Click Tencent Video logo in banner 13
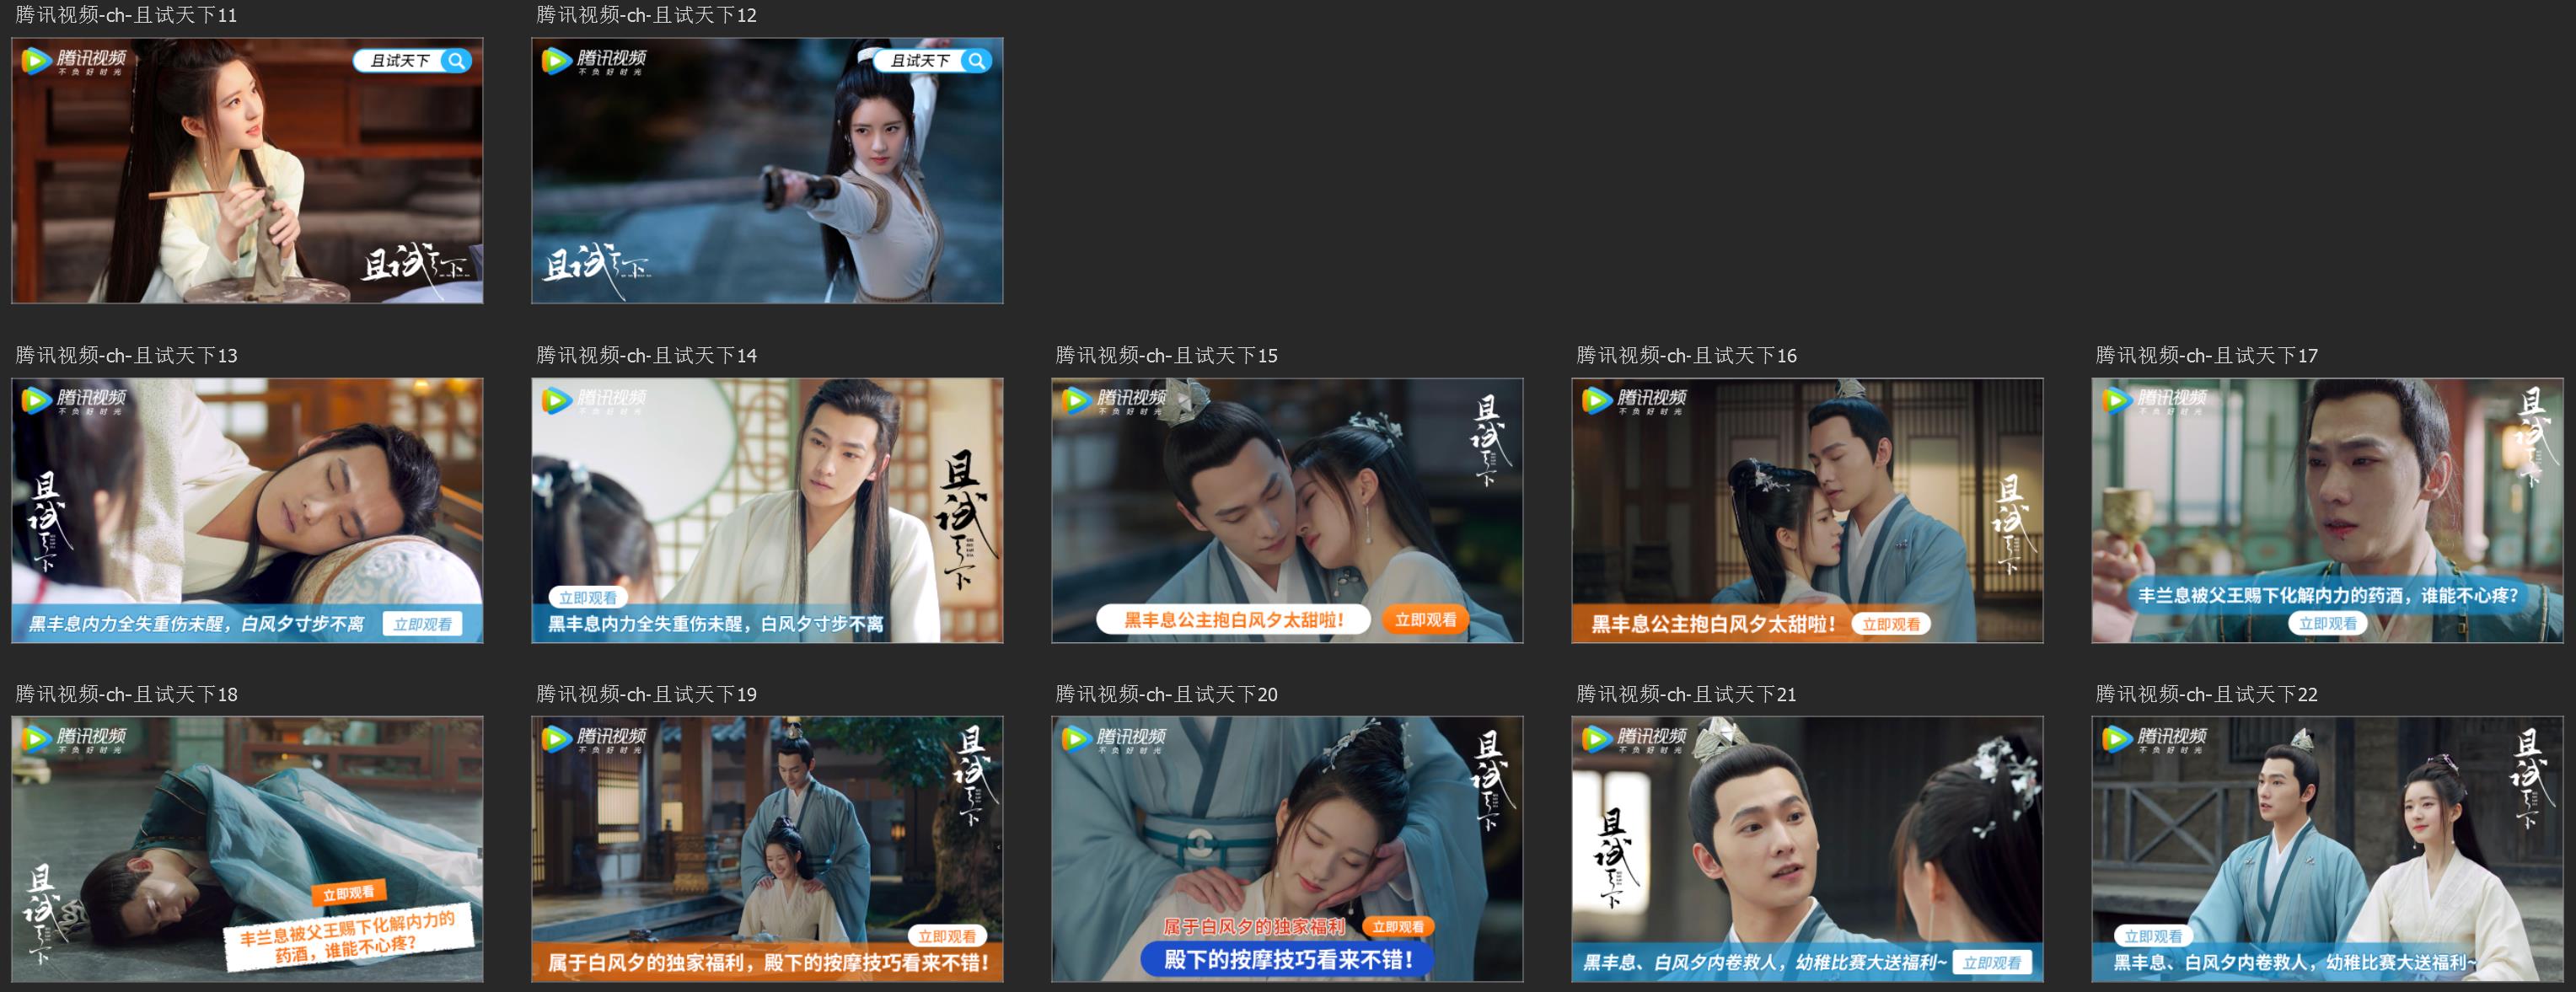The image size is (2576, 992). click(x=74, y=400)
